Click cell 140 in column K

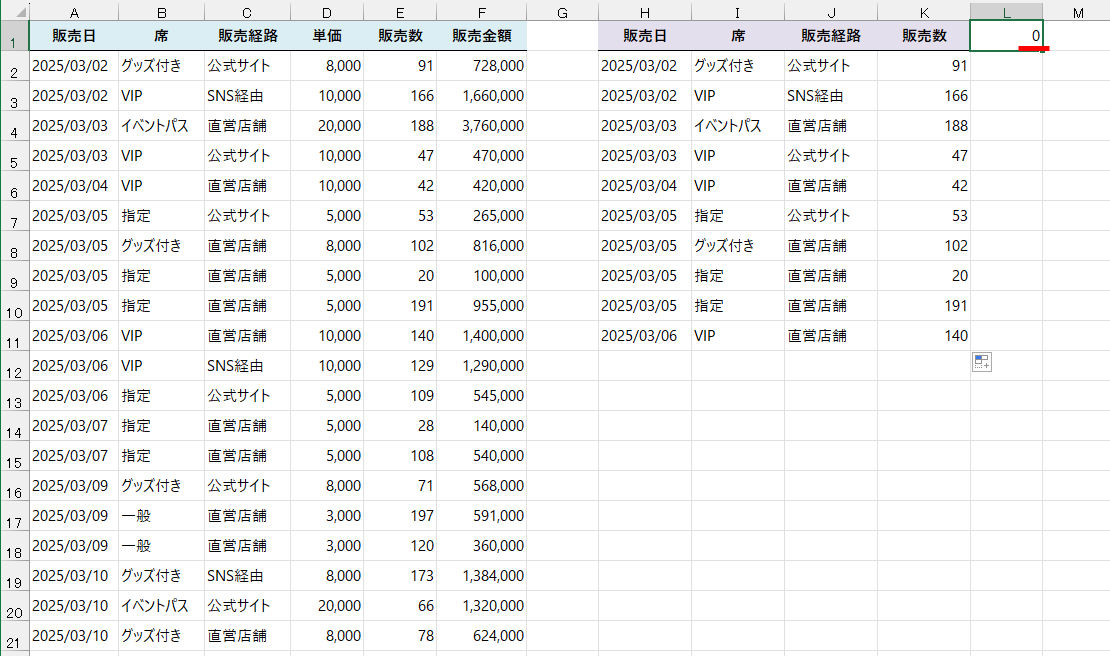pyautogui.click(x=924, y=336)
